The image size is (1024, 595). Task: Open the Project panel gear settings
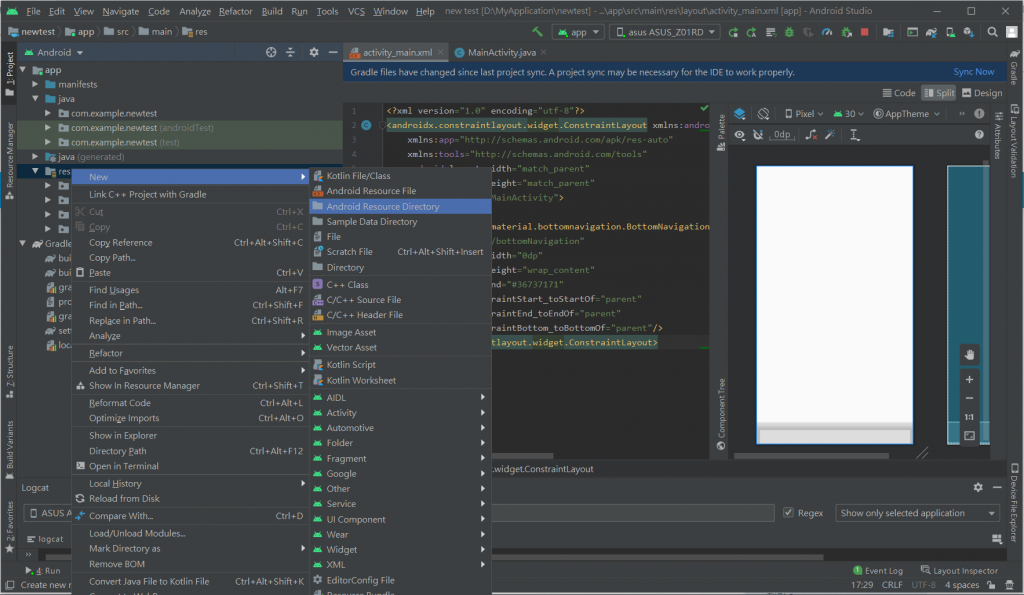313,52
